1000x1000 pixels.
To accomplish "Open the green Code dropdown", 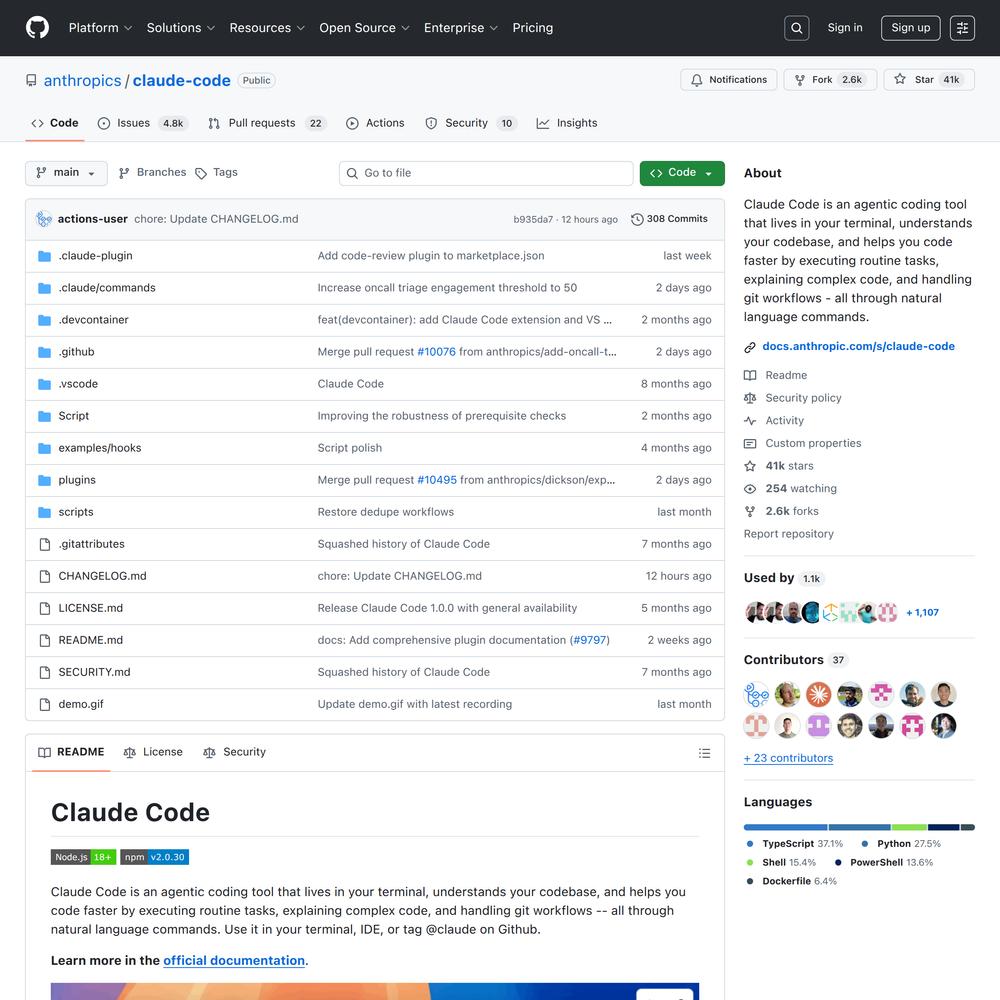I will [682, 173].
